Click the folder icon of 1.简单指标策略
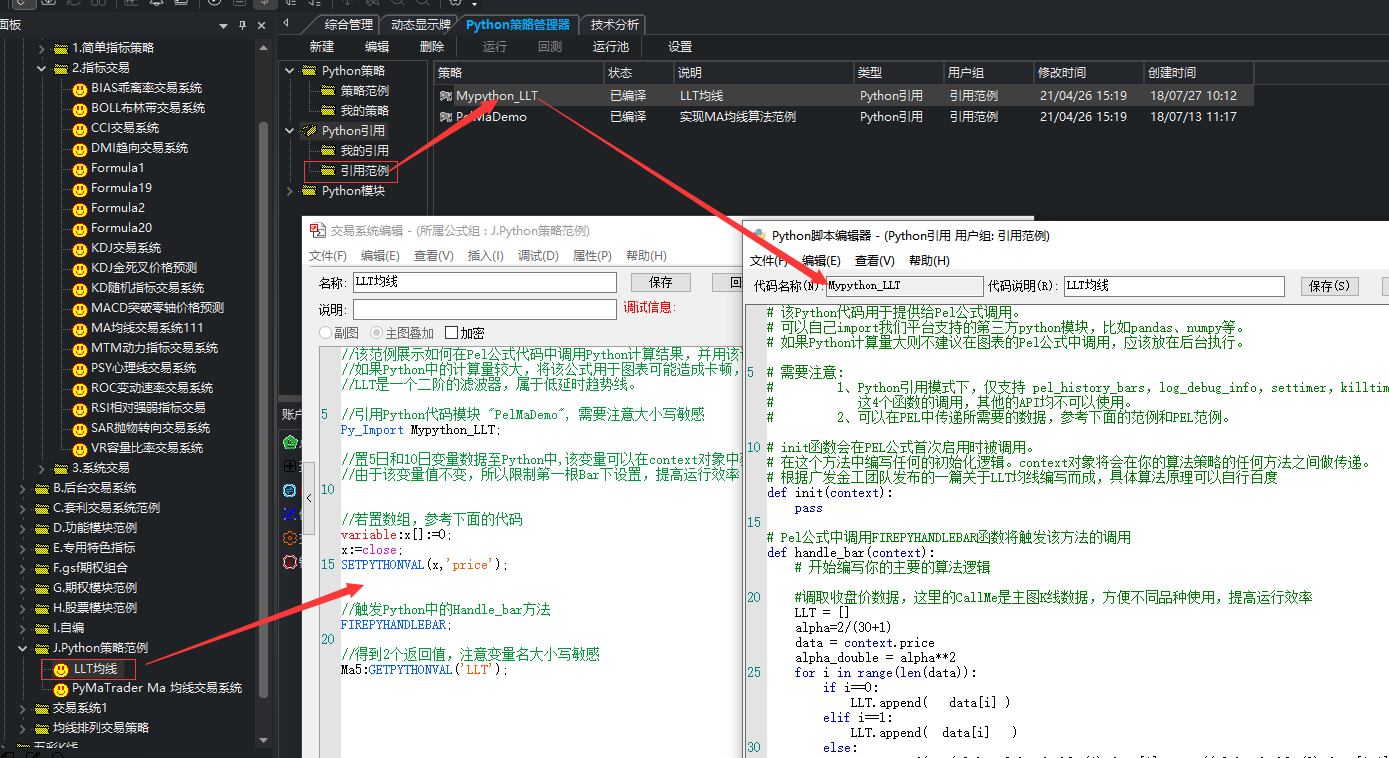 click(60, 48)
